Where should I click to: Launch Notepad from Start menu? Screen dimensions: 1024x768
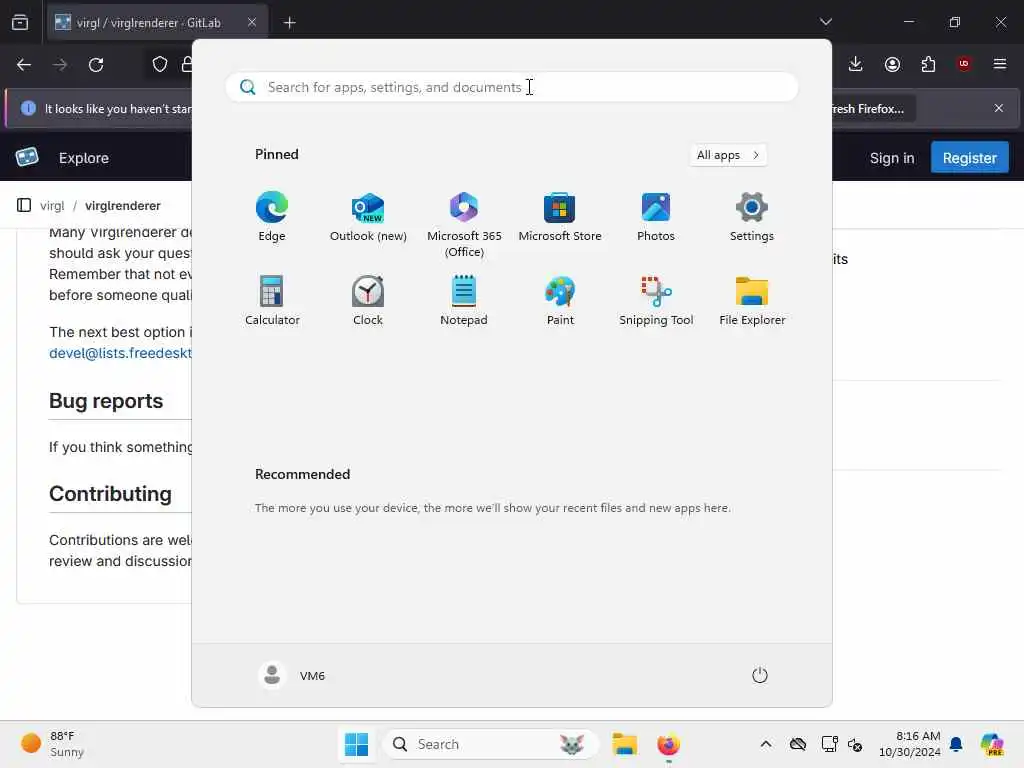464,300
